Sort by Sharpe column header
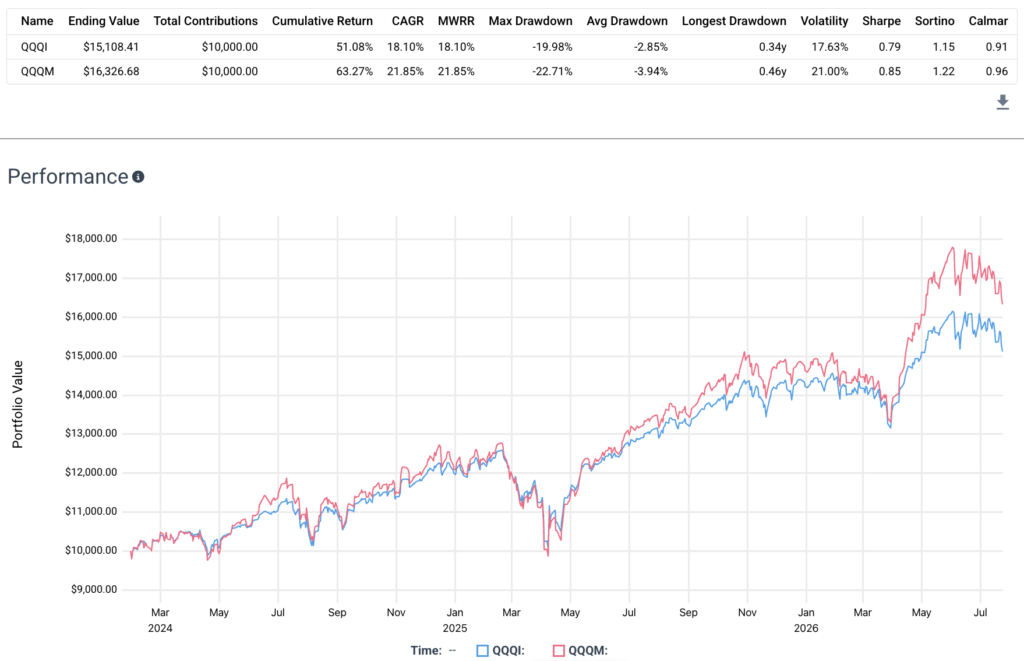1024x661 pixels. coord(881,21)
